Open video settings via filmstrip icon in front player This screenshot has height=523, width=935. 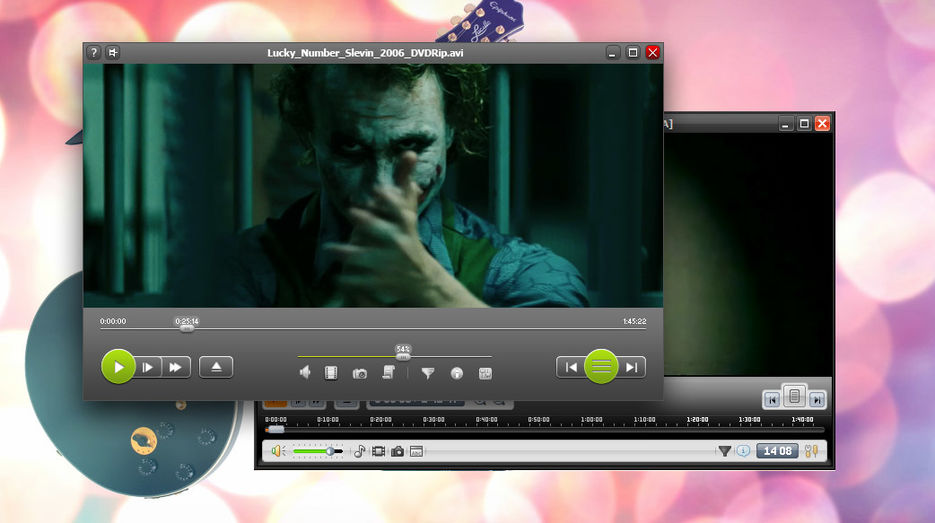pyautogui.click(x=331, y=373)
